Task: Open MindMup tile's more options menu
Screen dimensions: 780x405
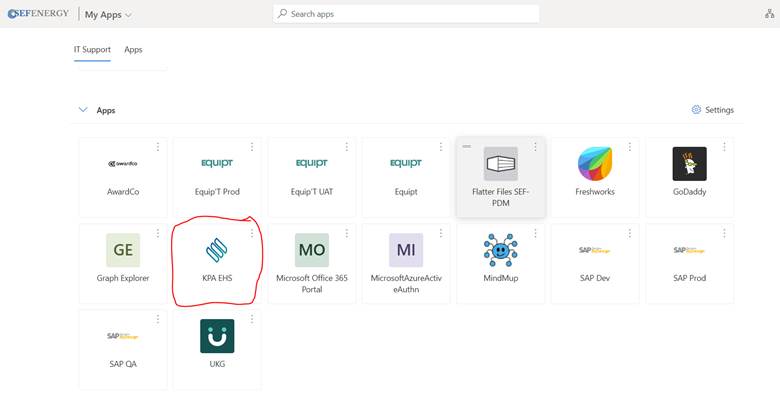Action: (x=535, y=233)
